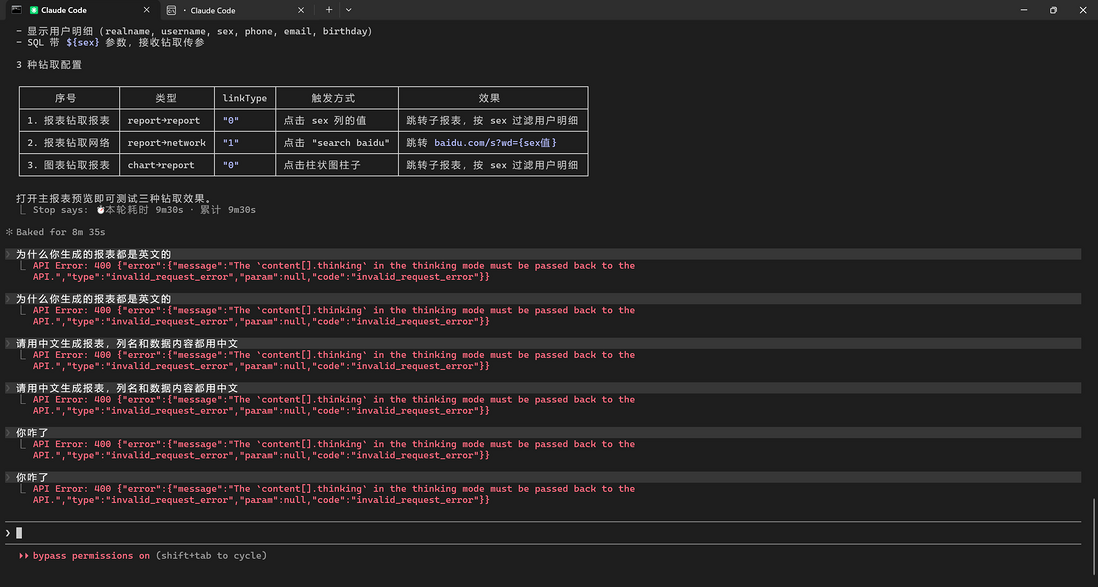Image resolution: width=1098 pixels, height=587 pixels.
Task: Click the "Baked for 8m 35s" status line
Action: coord(60,232)
